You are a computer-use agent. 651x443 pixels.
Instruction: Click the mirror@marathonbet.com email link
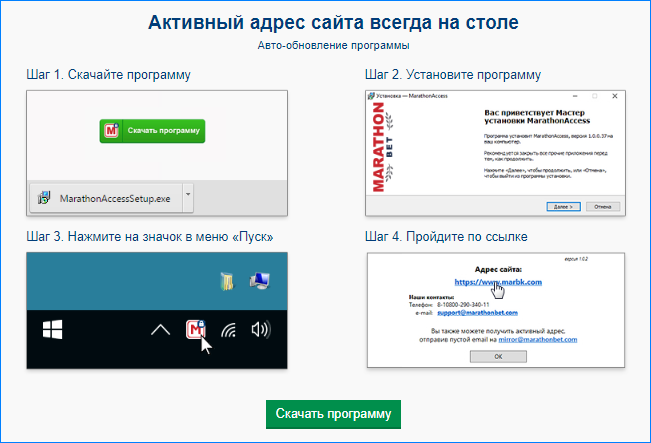pyautogui.click(x=538, y=340)
